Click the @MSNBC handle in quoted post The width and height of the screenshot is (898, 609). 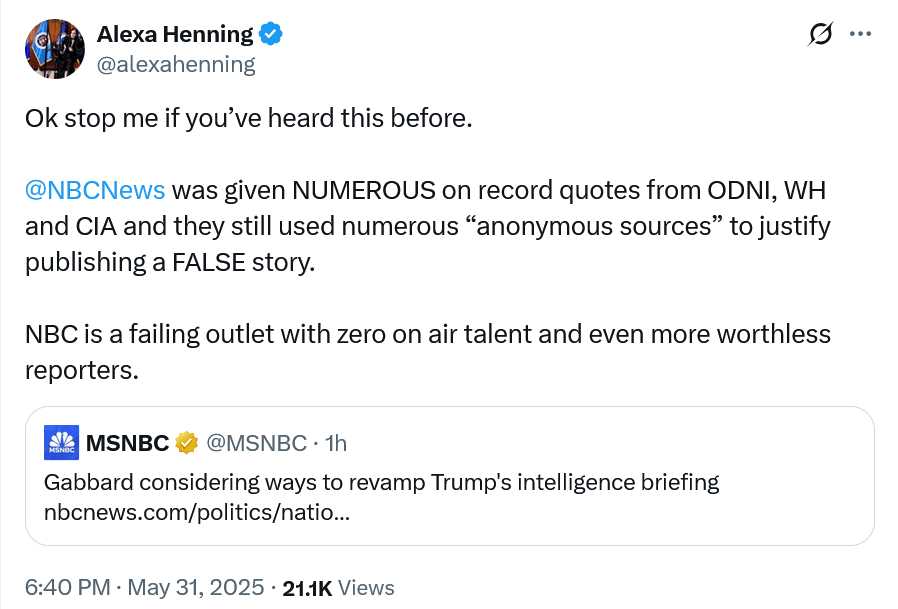256,443
